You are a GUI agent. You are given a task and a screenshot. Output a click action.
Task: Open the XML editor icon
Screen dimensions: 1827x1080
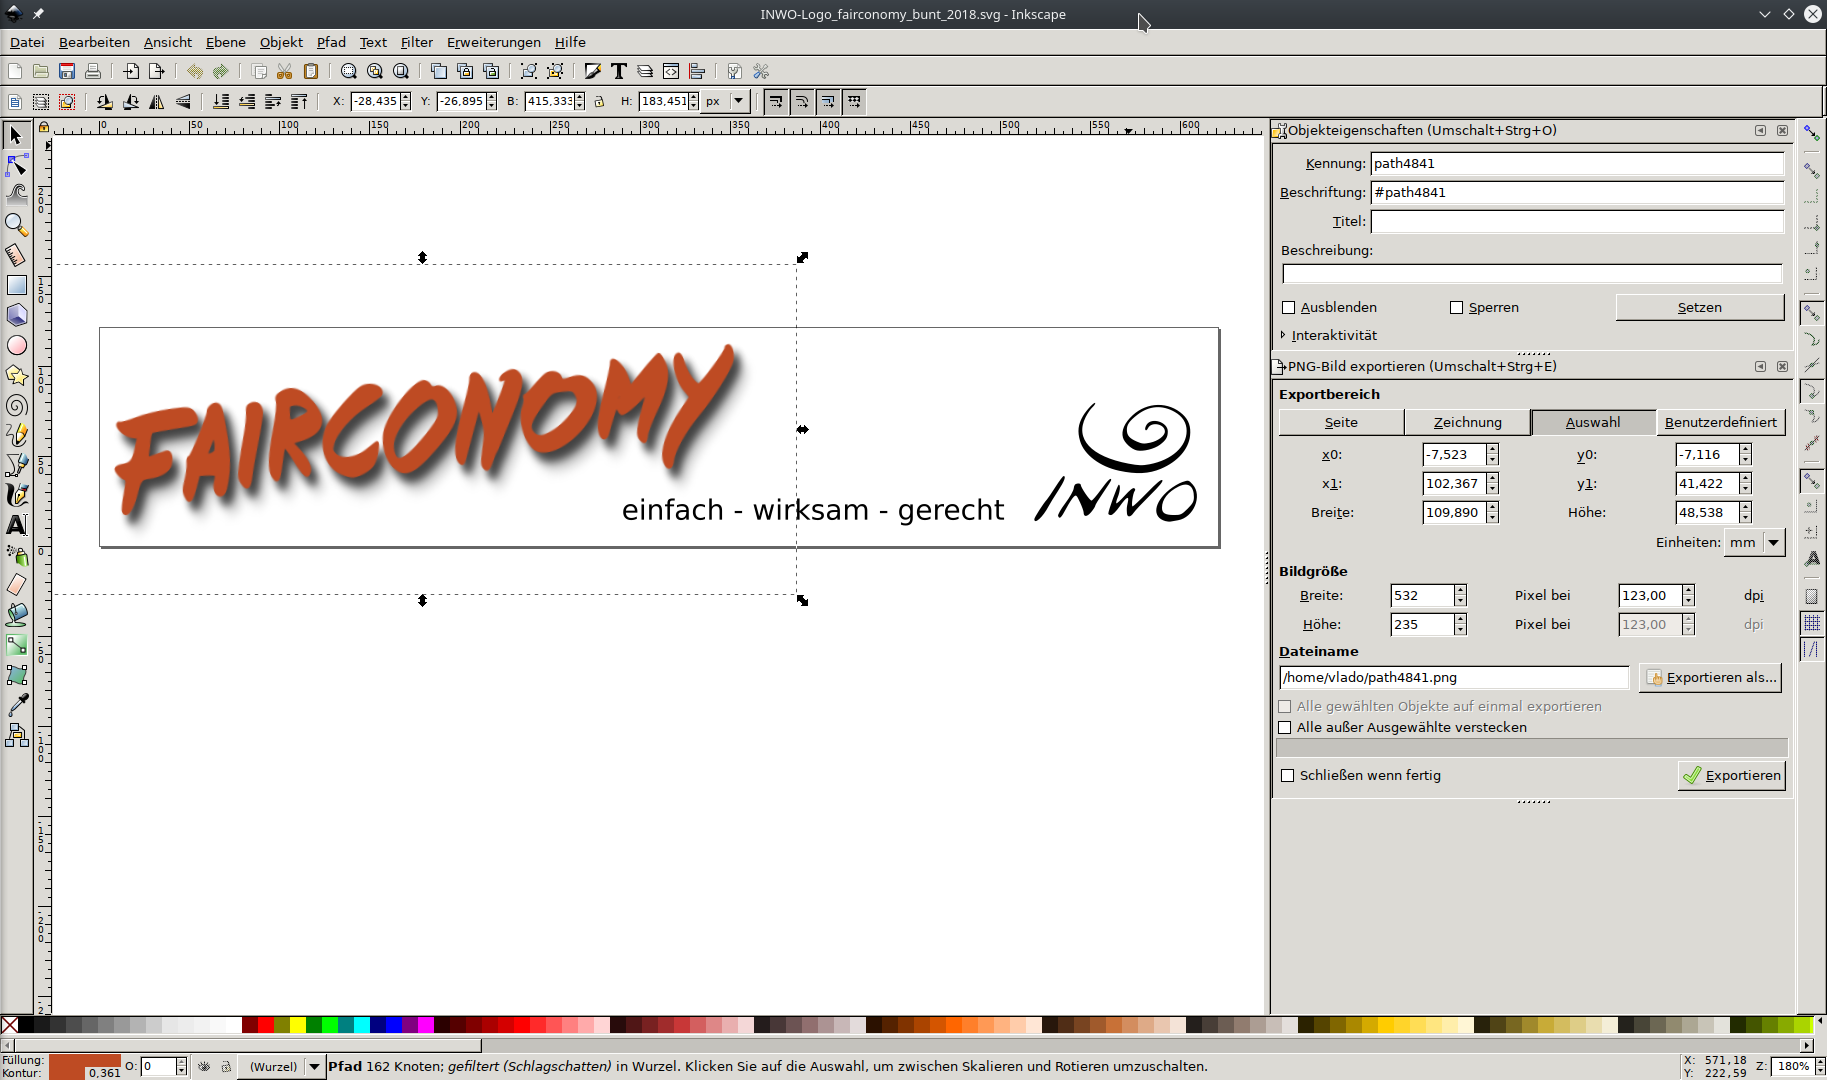coord(671,71)
